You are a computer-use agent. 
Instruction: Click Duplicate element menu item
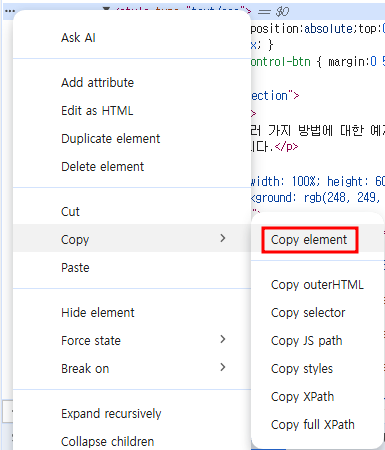click(x=132, y=139)
